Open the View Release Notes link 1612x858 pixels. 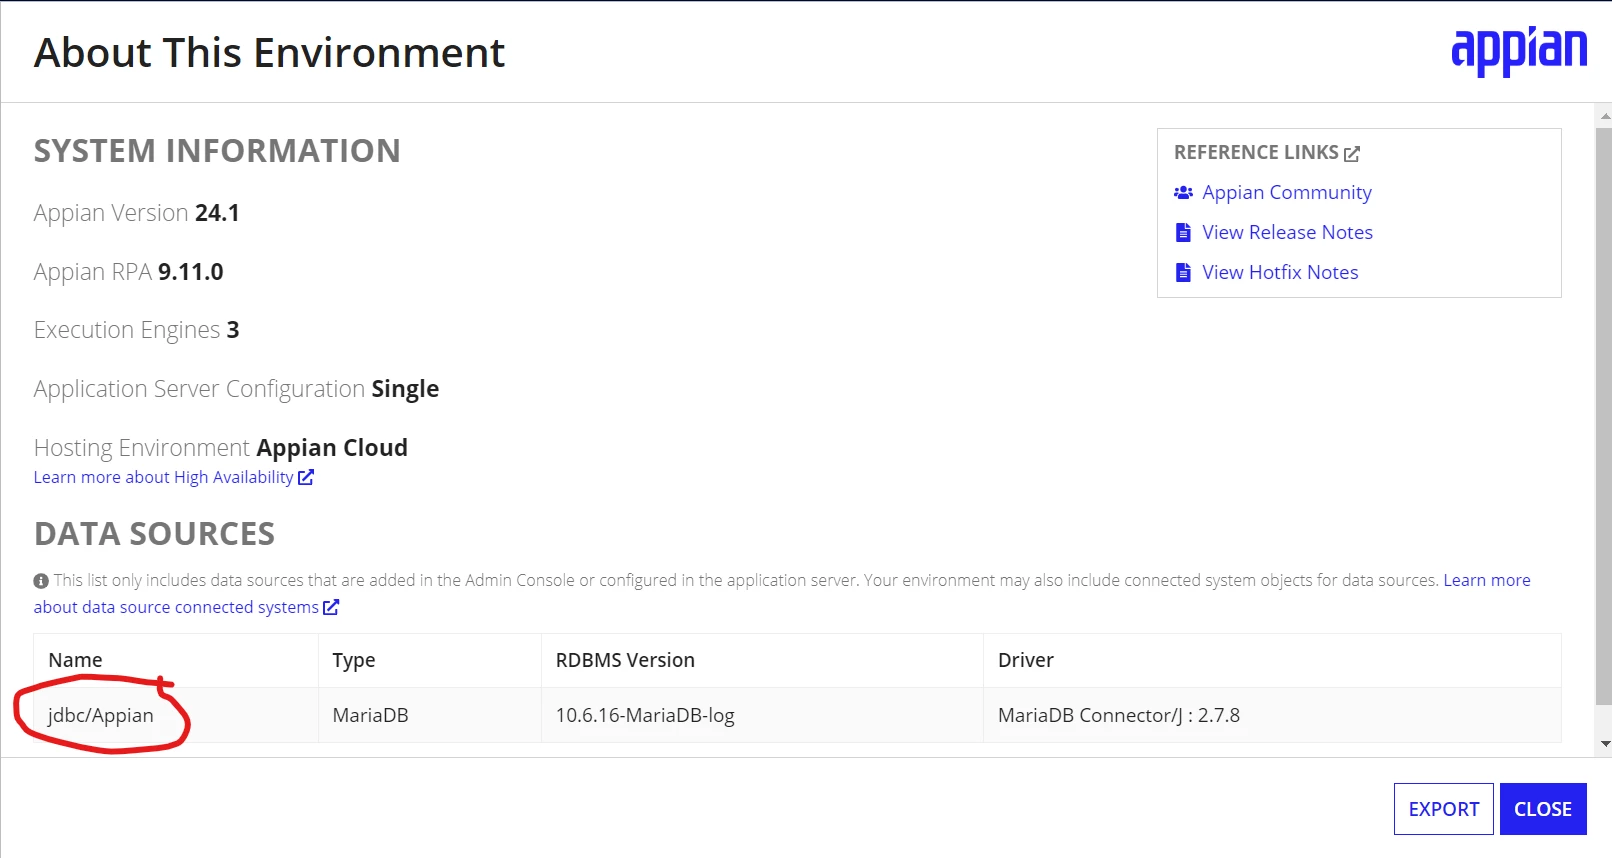1287,232
